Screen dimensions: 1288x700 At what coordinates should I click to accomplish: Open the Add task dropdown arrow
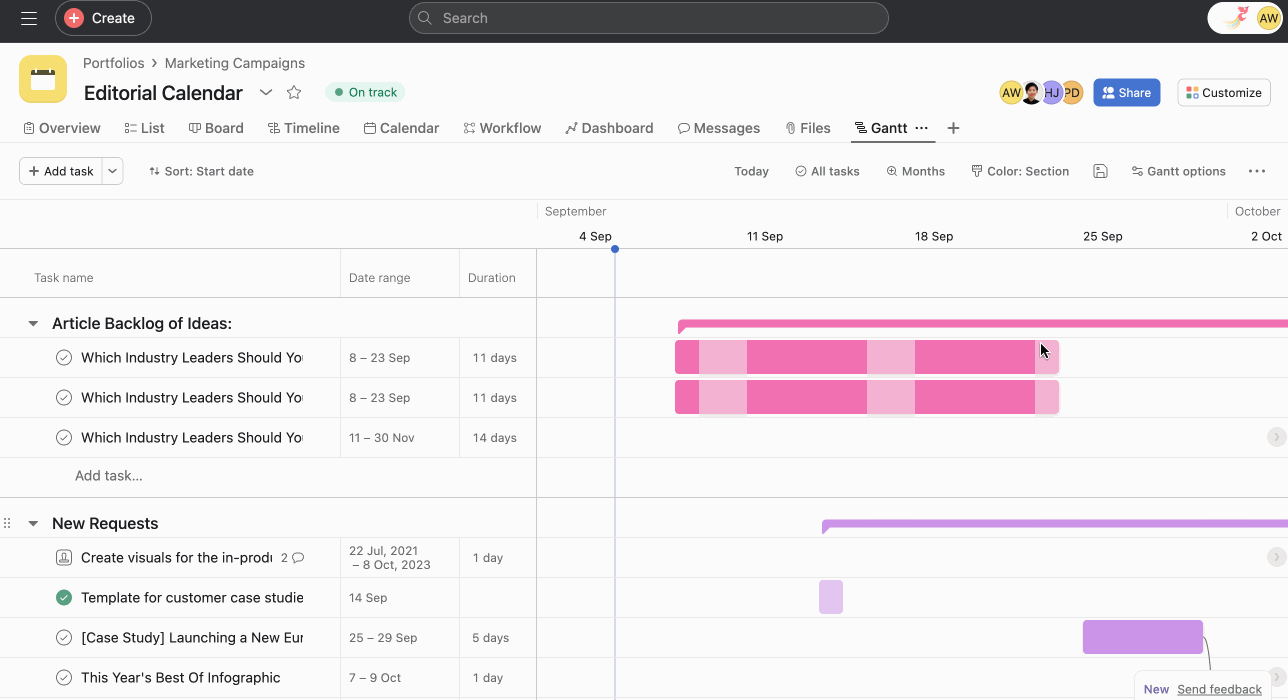(x=112, y=170)
